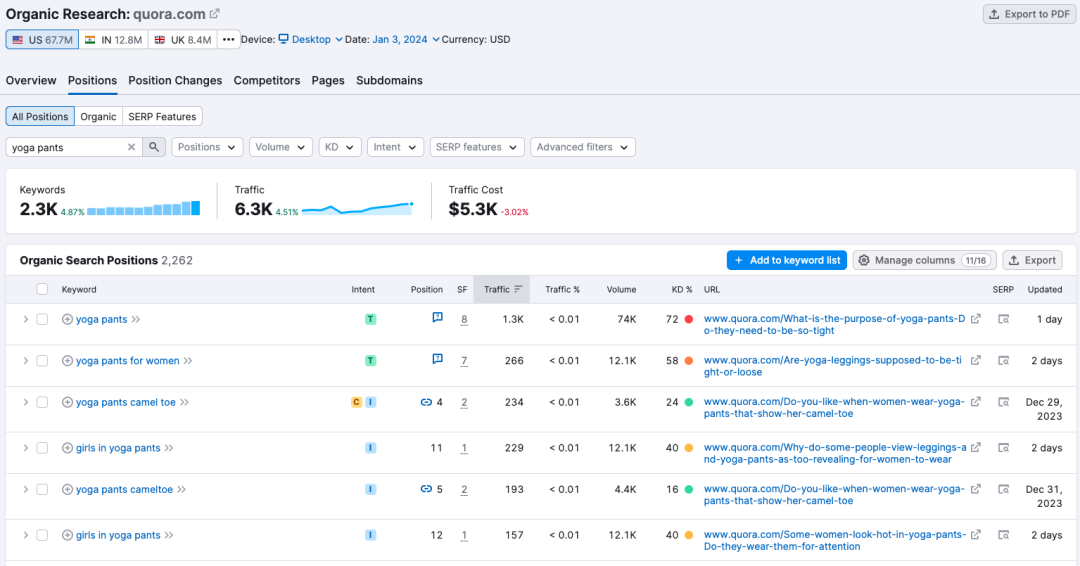View SERP snapshot for 'yoga pants cameltoe'
Viewport: 1080px width, 566px height.
click(x=1004, y=490)
